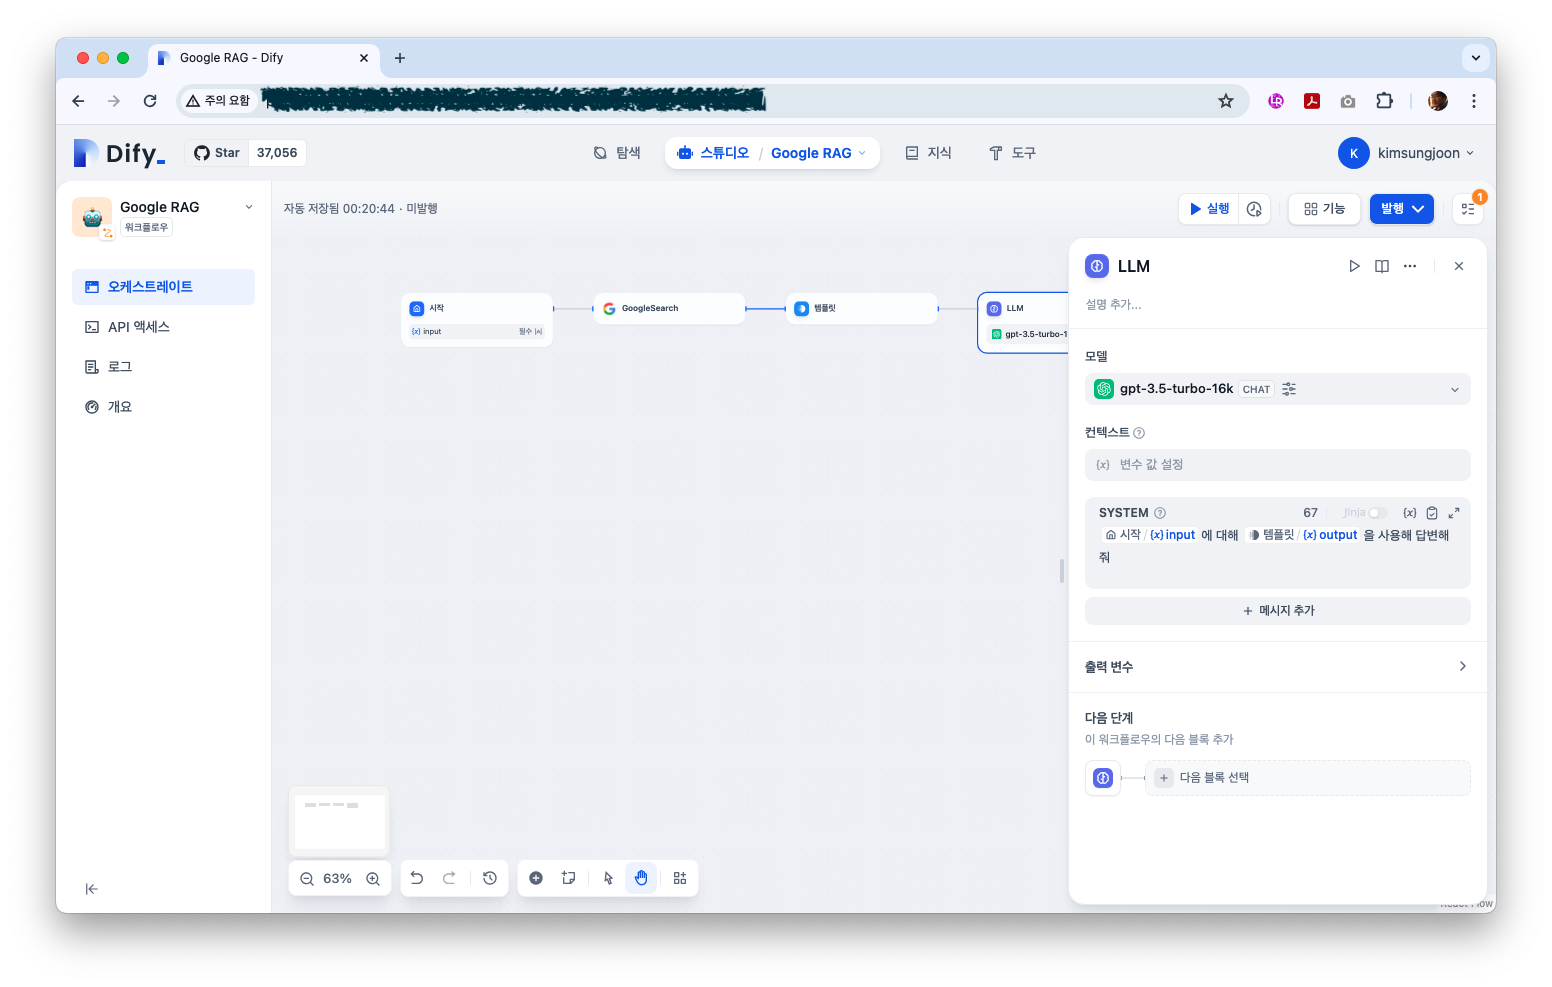Screen dimensions: 1552x987
Task: Open the 발행 publish dropdown
Action: [x=1402, y=209]
